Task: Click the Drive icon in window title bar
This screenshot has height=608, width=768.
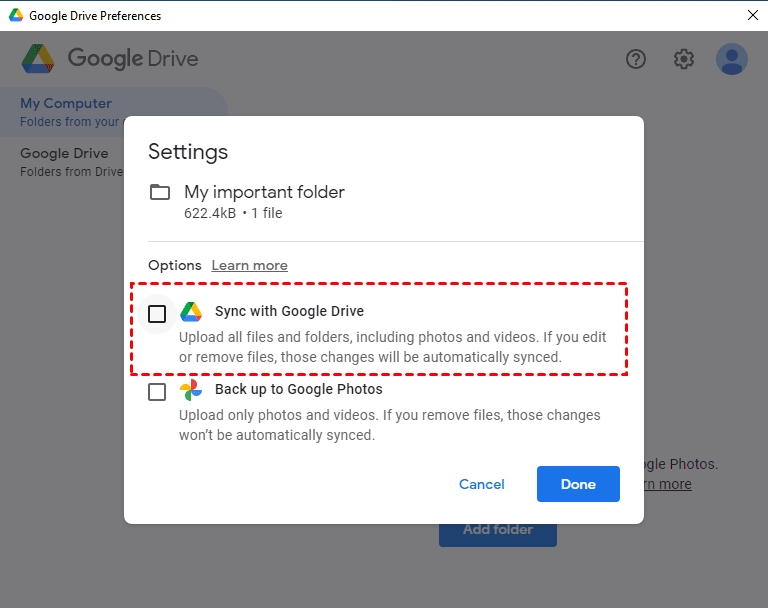Action: (x=13, y=16)
